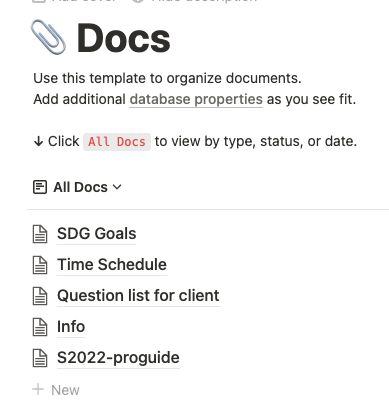Click the organize documents description text
Image resolution: width=389 pixels, height=417 pixels.
(x=167, y=78)
